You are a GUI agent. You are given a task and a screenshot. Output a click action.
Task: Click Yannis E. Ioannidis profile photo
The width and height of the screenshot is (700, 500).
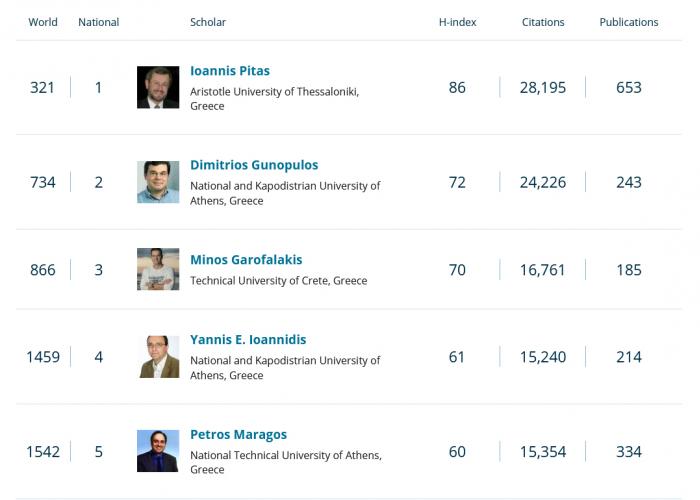(x=158, y=356)
